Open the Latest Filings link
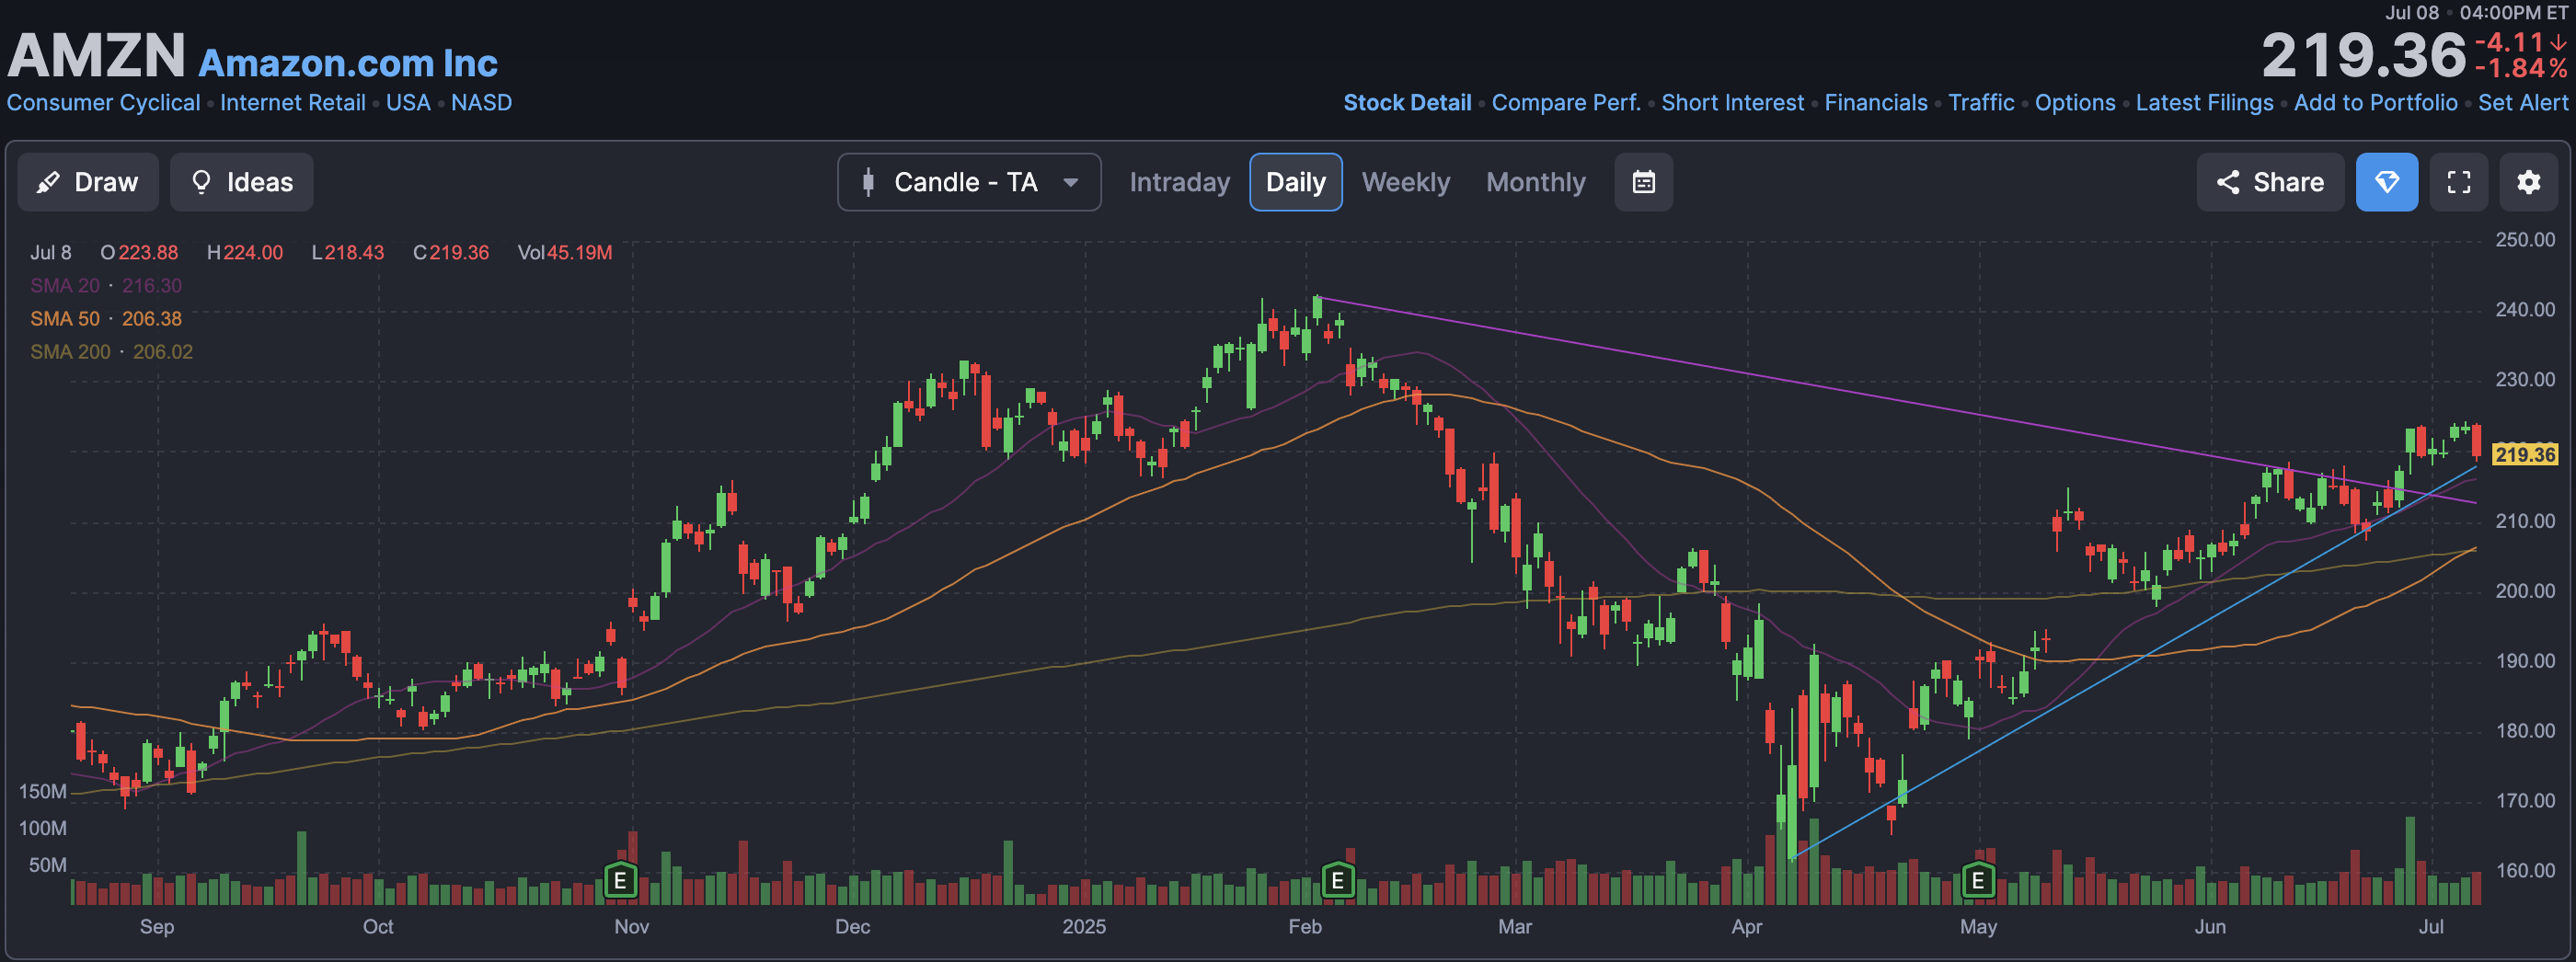Viewport: 2576px width, 962px height. point(2204,103)
